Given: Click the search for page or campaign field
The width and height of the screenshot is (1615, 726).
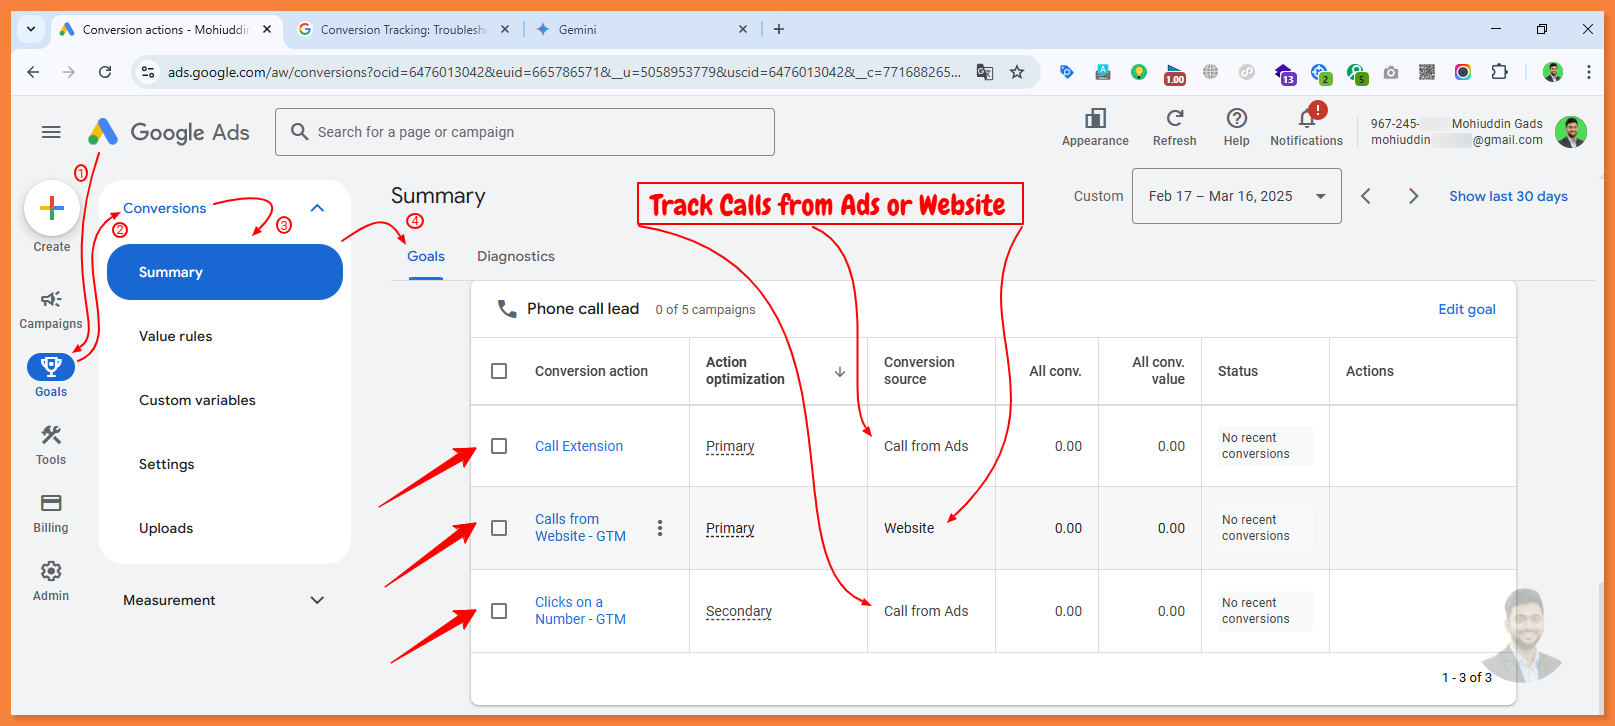Looking at the screenshot, I should pos(525,132).
